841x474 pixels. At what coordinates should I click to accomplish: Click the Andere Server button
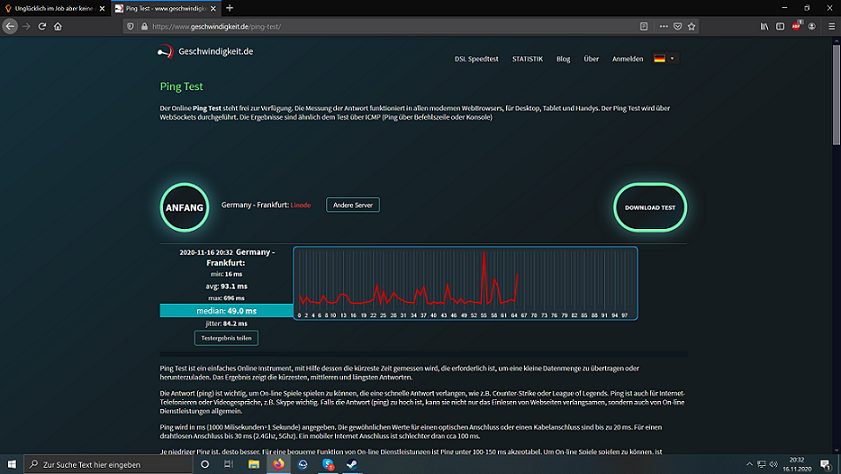(x=353, y=205)
